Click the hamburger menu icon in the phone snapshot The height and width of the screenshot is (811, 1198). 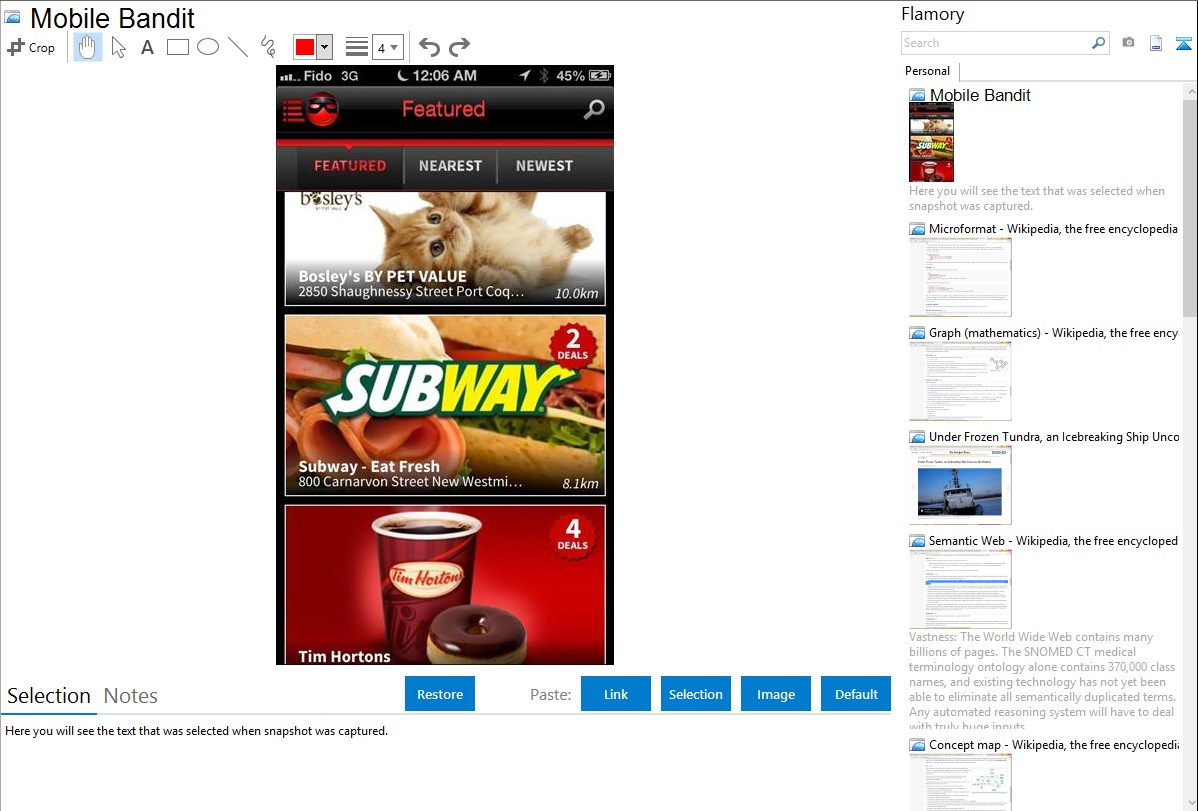point(293,111)
